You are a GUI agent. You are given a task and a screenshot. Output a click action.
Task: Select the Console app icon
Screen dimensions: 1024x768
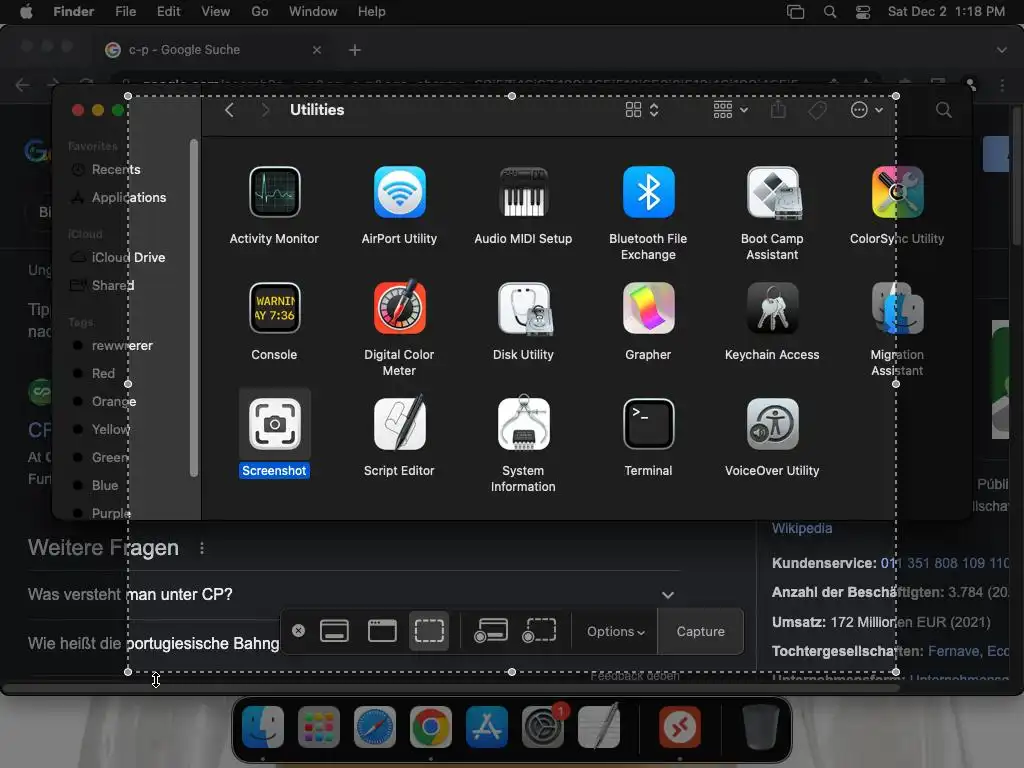[x=274, y=308]
